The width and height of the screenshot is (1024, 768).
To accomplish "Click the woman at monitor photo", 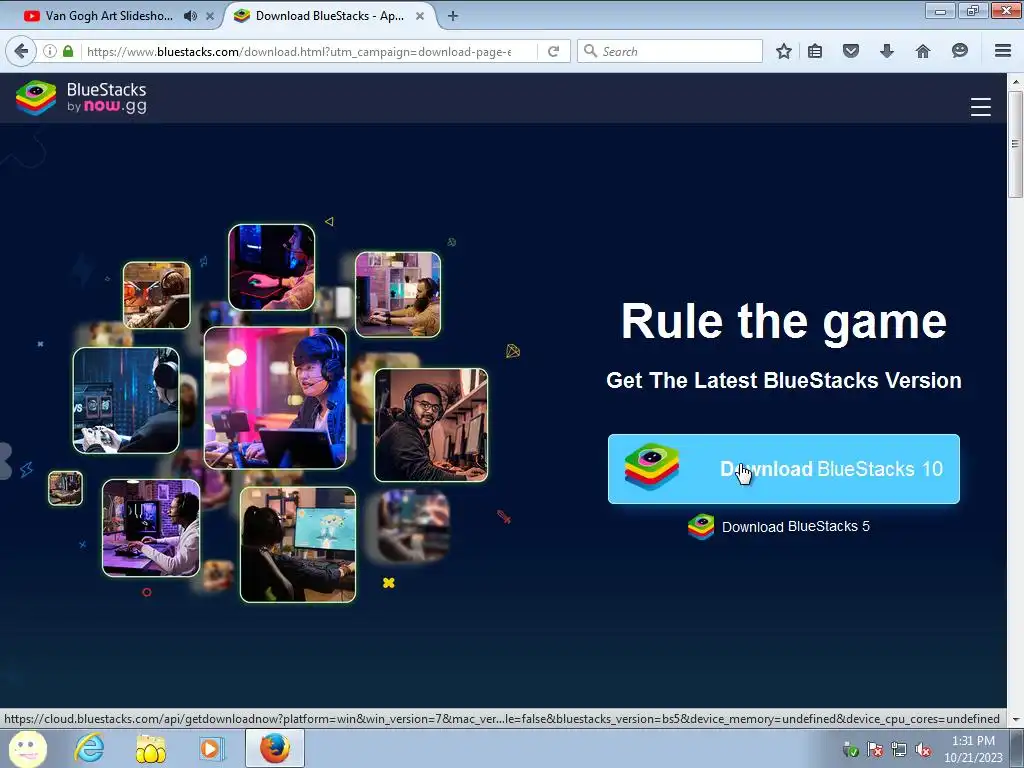I will [298, 544].
